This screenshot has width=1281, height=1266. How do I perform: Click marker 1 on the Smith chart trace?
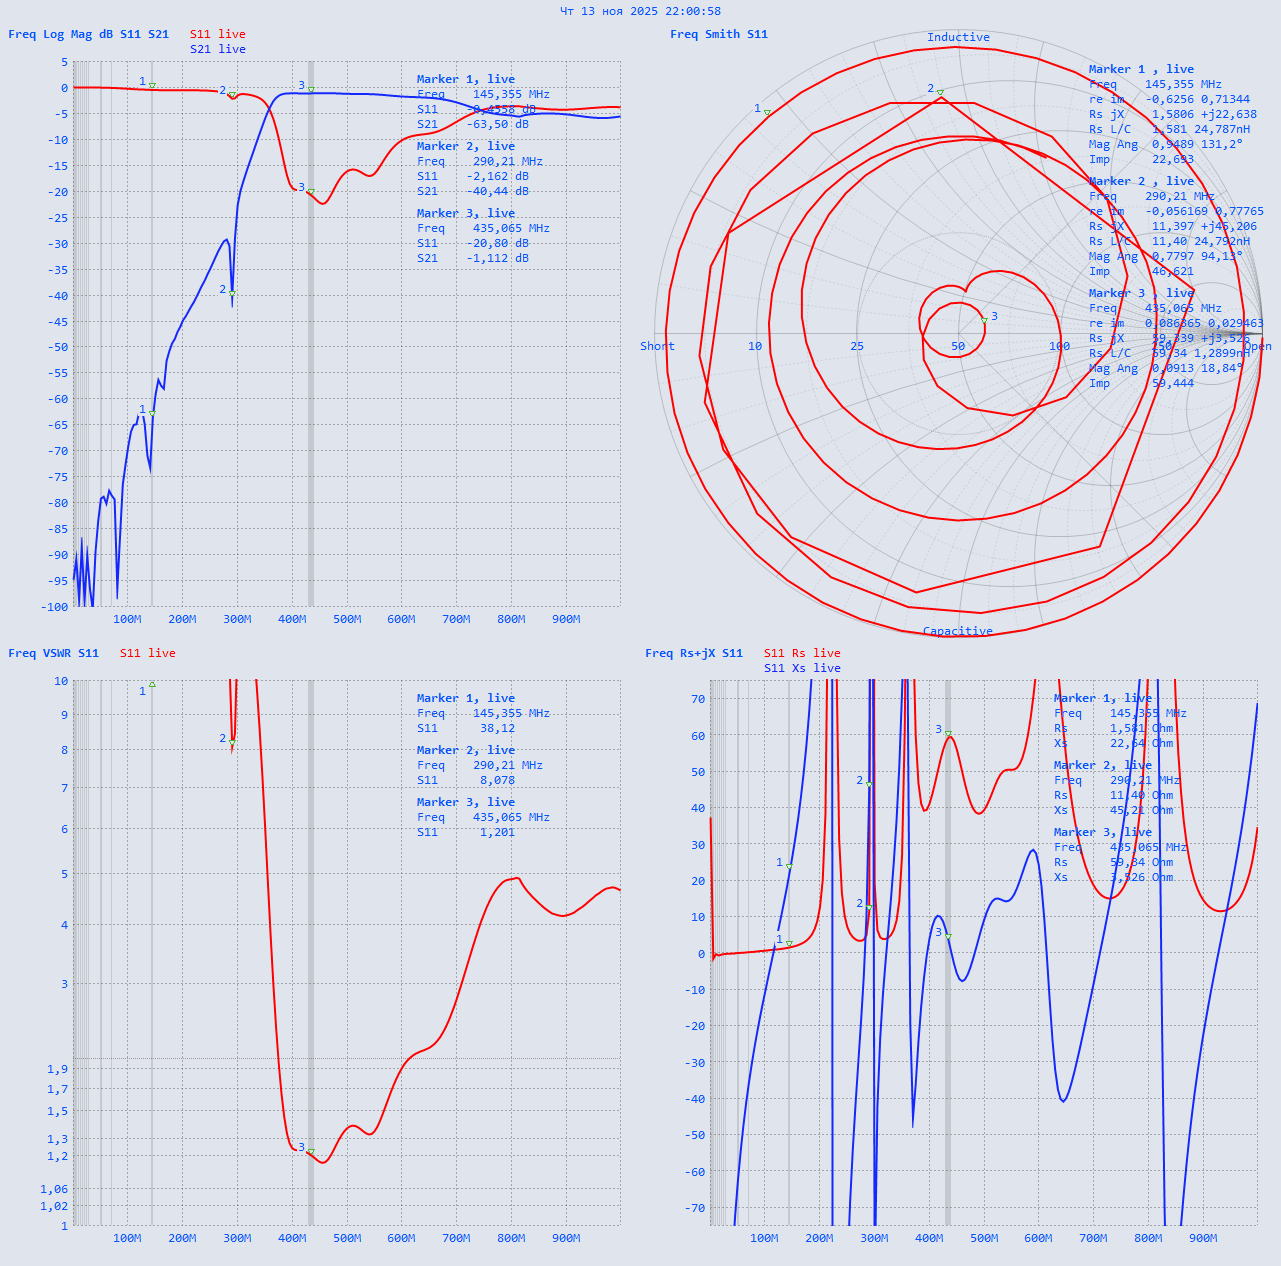767,113
